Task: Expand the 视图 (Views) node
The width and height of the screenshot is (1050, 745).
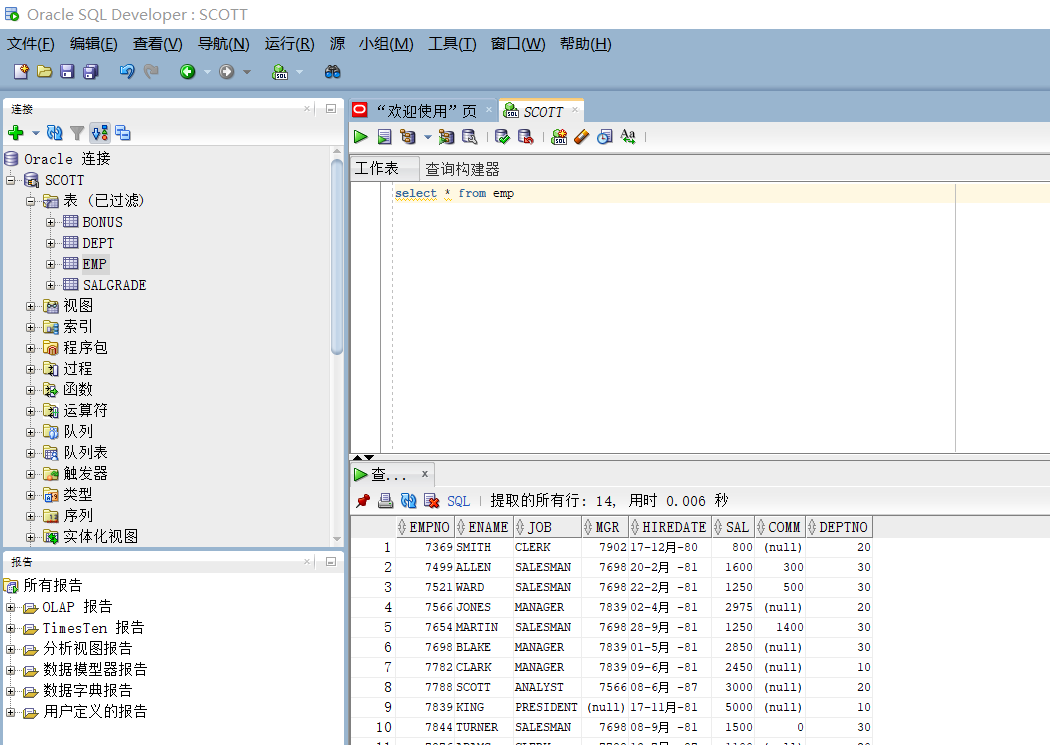Action: (x=30, y=306)
